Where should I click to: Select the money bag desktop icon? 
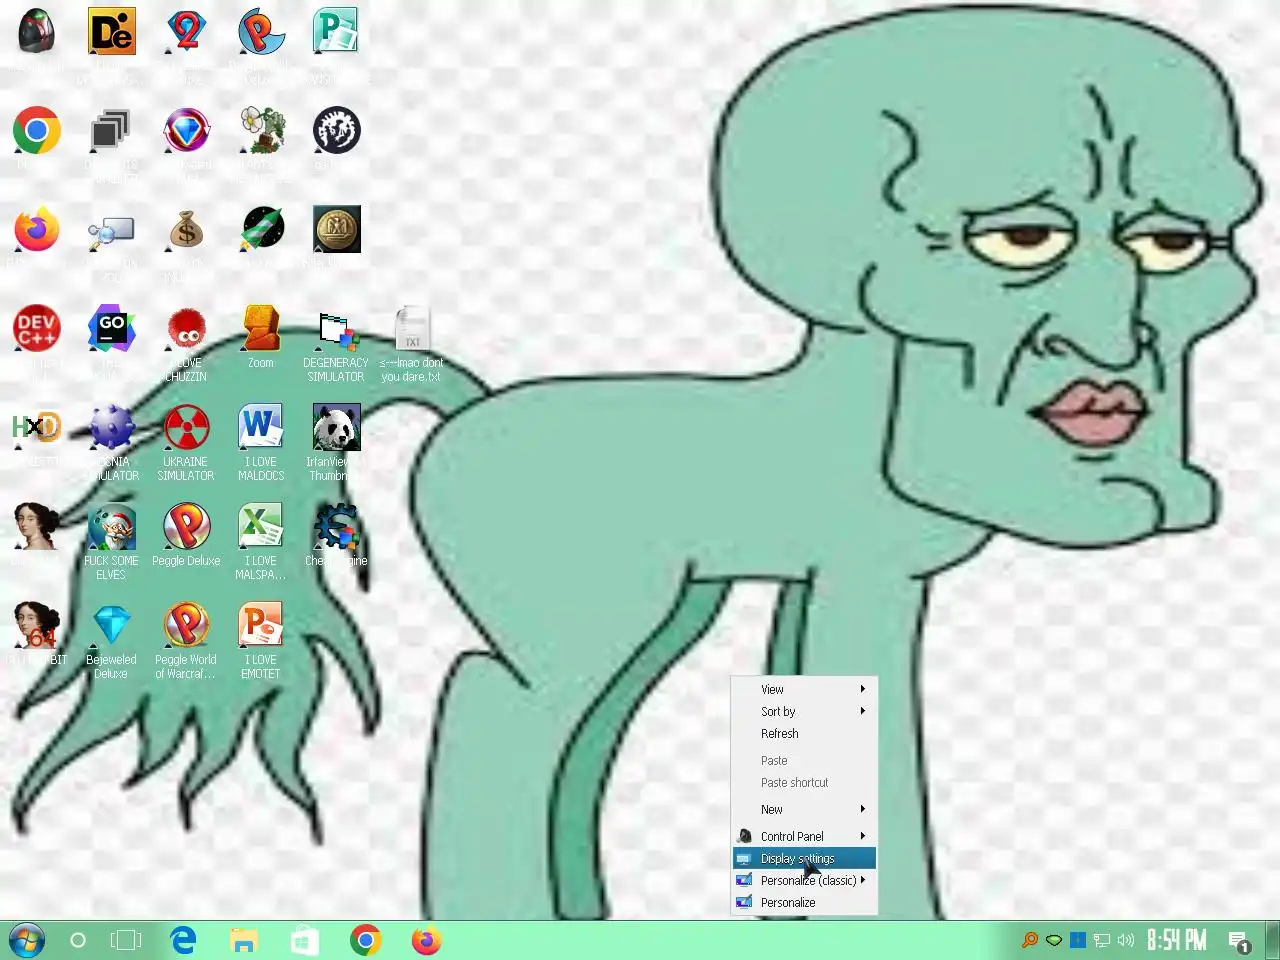tap(186, 230)
